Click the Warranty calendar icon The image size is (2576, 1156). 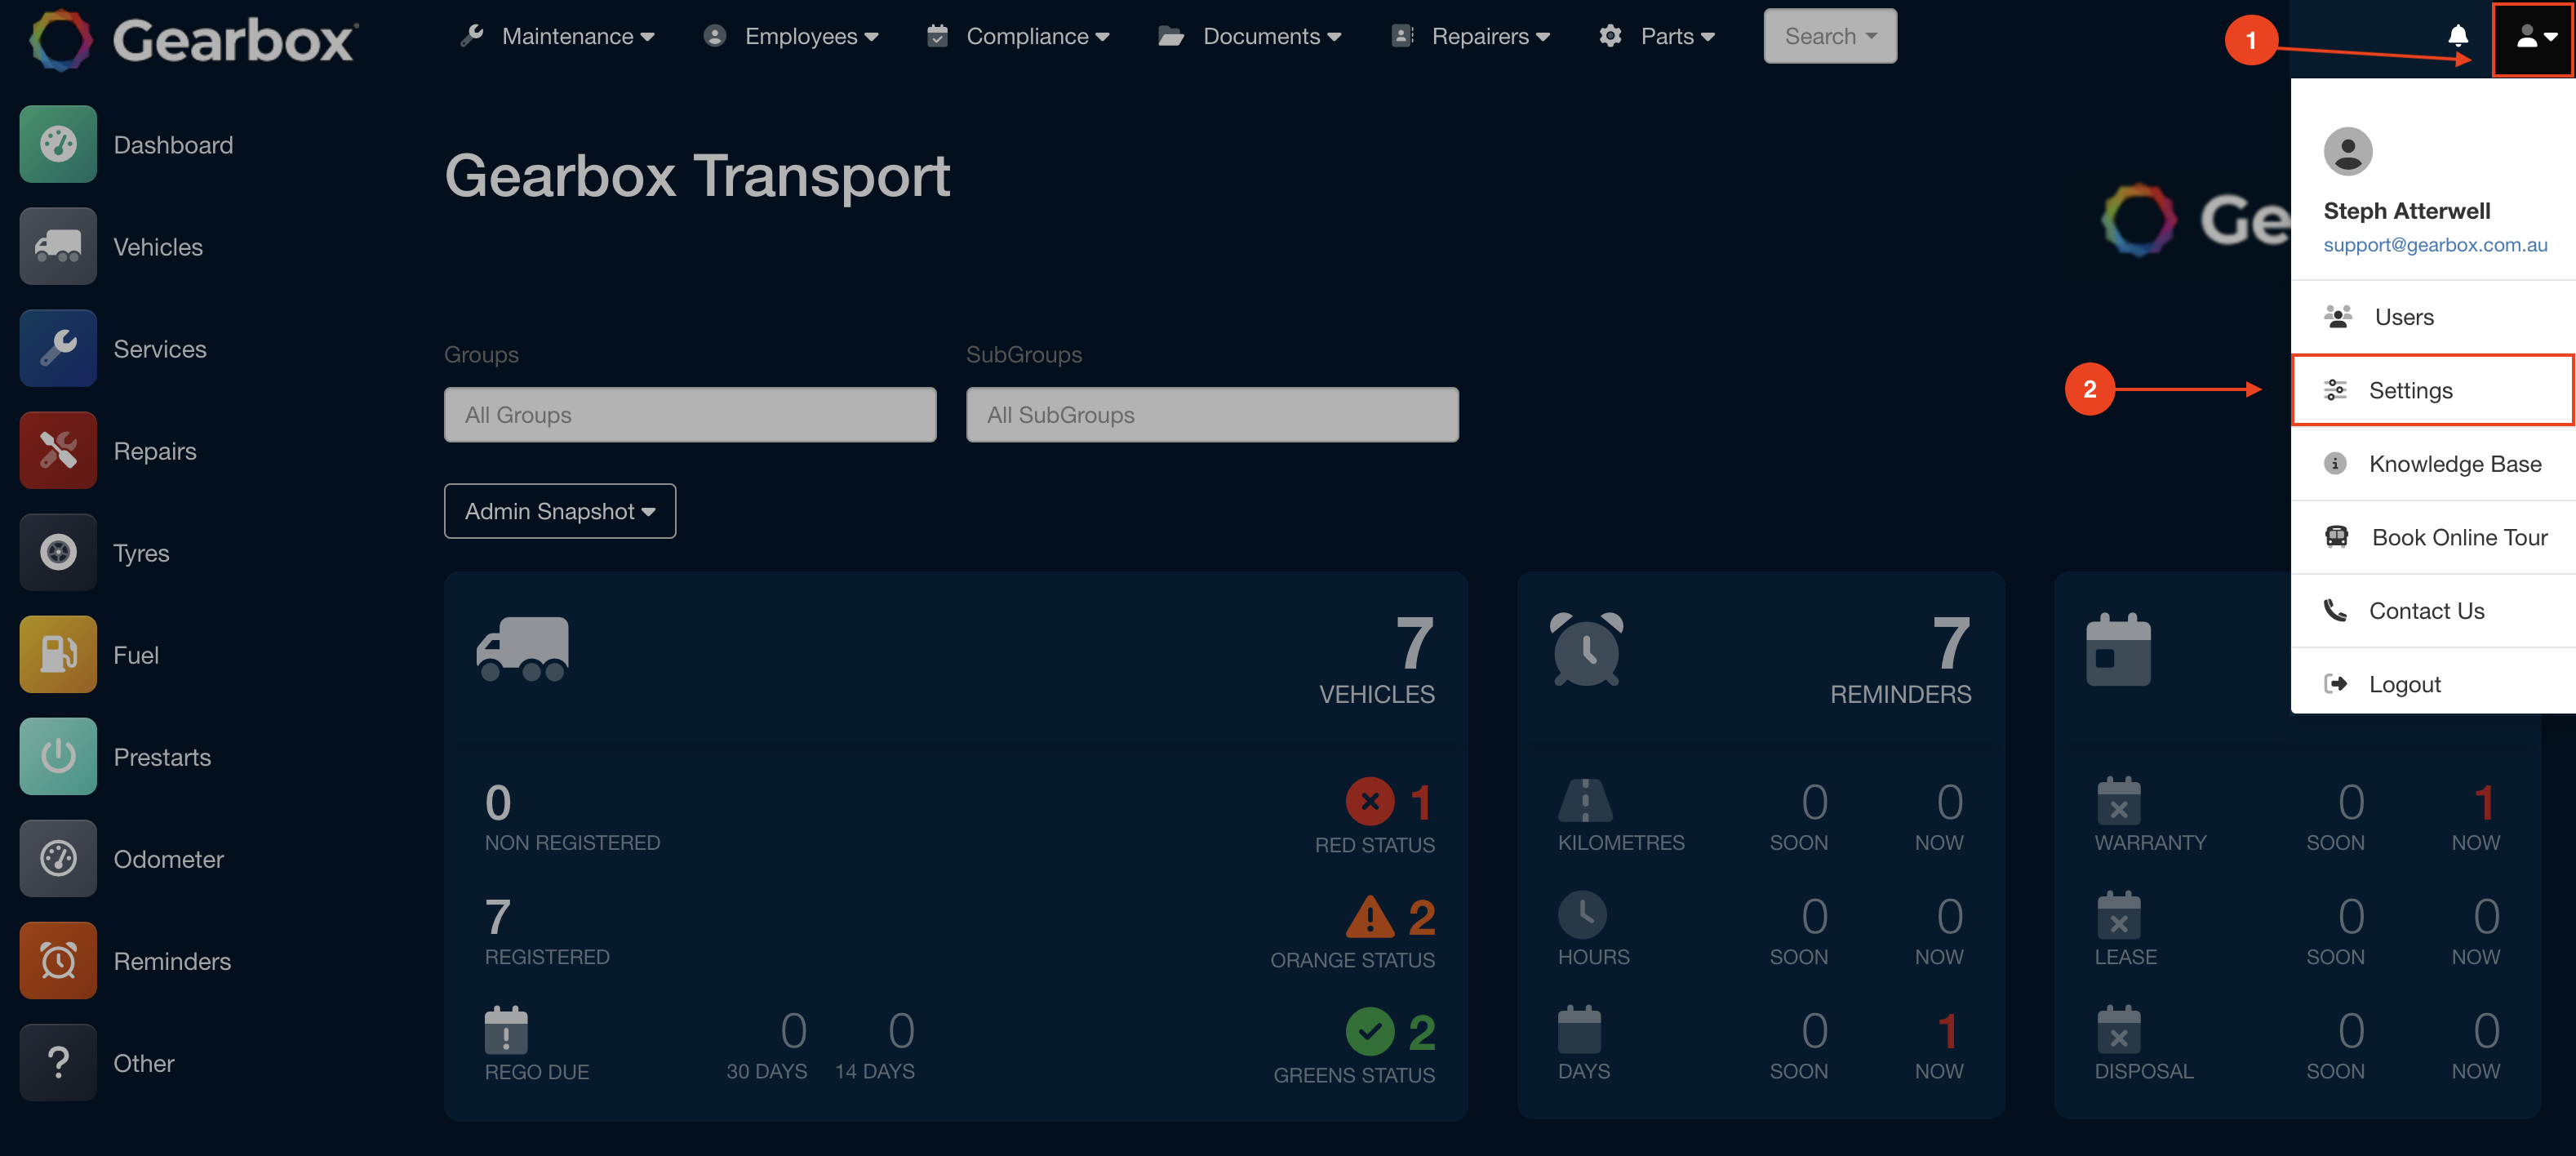[x=2118, y=801]
